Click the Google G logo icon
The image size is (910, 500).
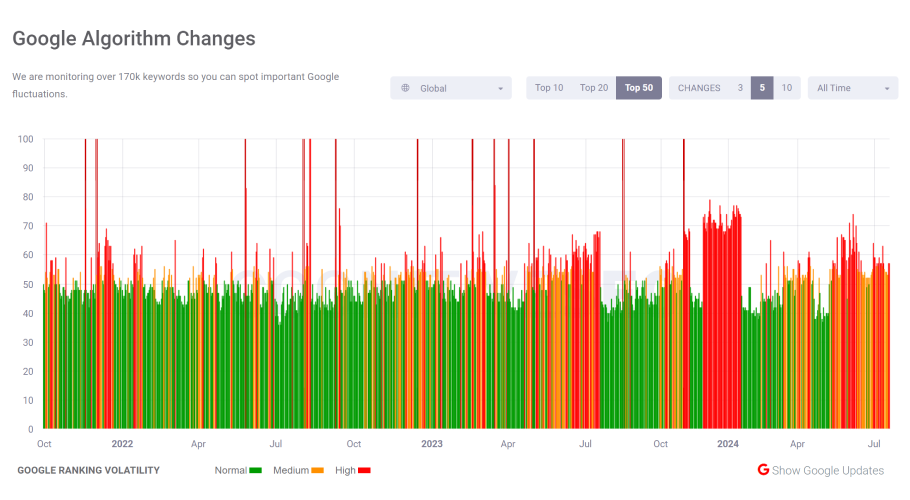(763, 470)
